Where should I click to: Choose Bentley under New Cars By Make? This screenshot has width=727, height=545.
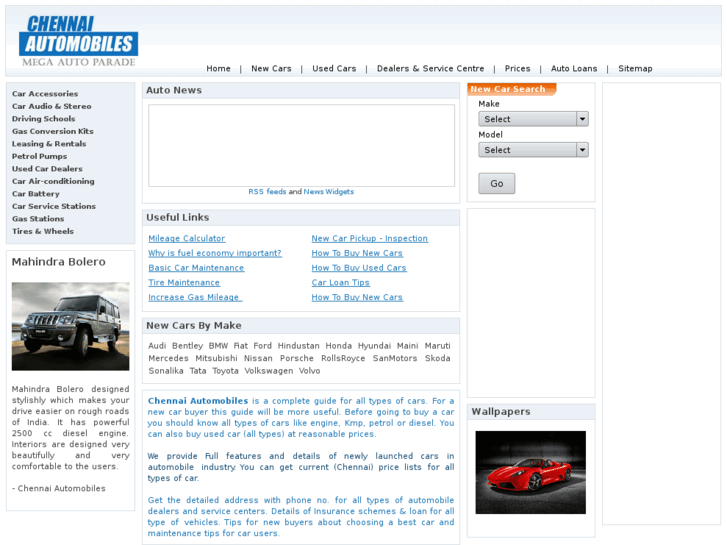[x=187, y=346]
